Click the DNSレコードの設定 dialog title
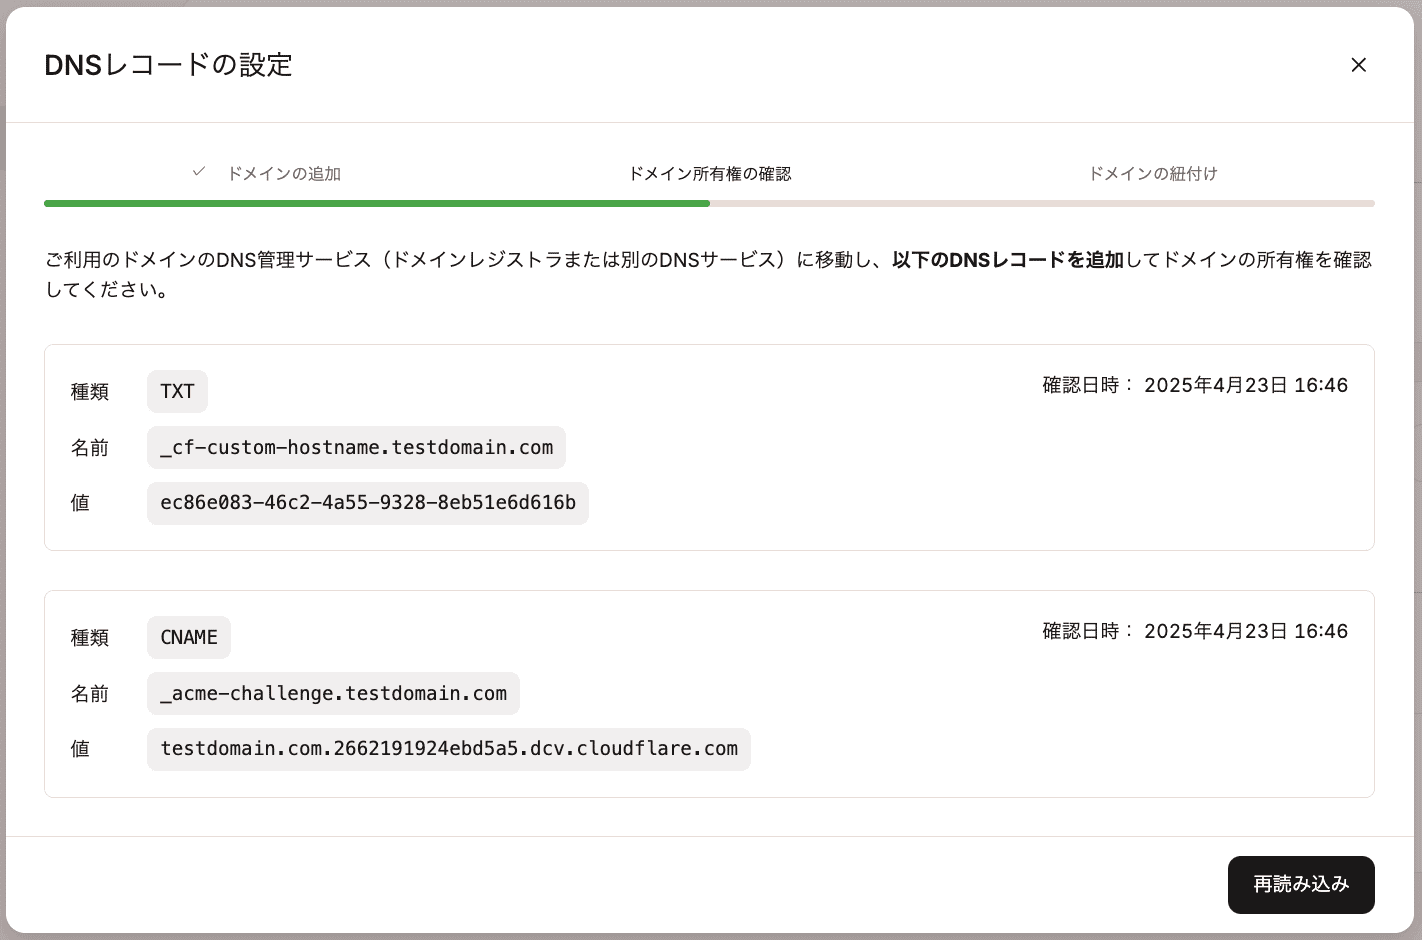Image resolution: width=1422 pixels, height=940 pixels. (x=168, y=65)
